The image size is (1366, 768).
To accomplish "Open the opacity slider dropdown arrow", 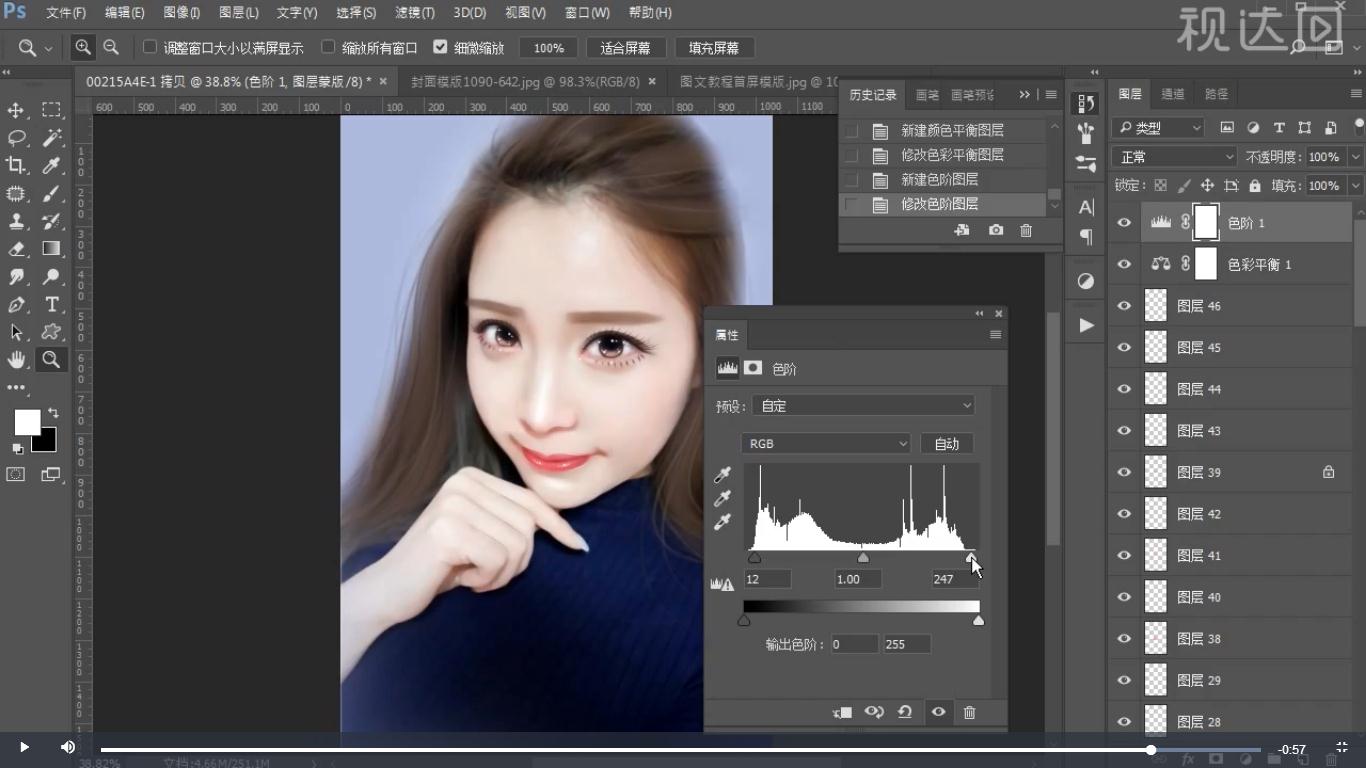I will pyautogui.click(x=1356, y=157).
